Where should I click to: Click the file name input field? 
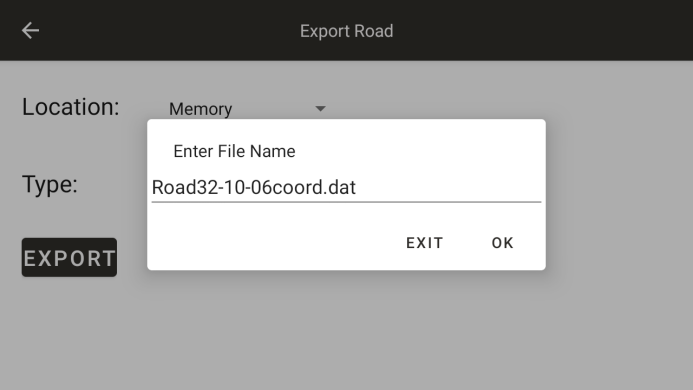tap(346, 187)
